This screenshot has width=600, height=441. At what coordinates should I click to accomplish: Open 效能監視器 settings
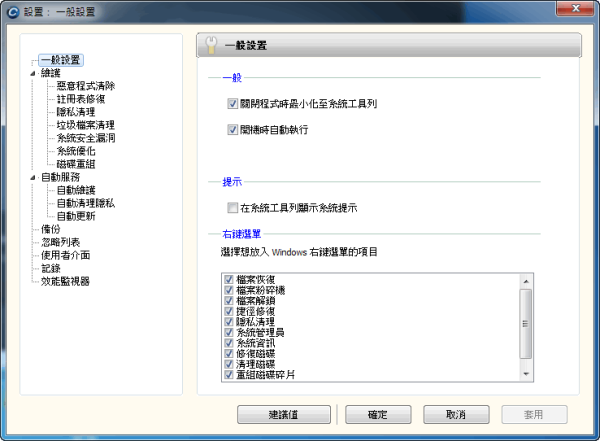pos(65,281)
